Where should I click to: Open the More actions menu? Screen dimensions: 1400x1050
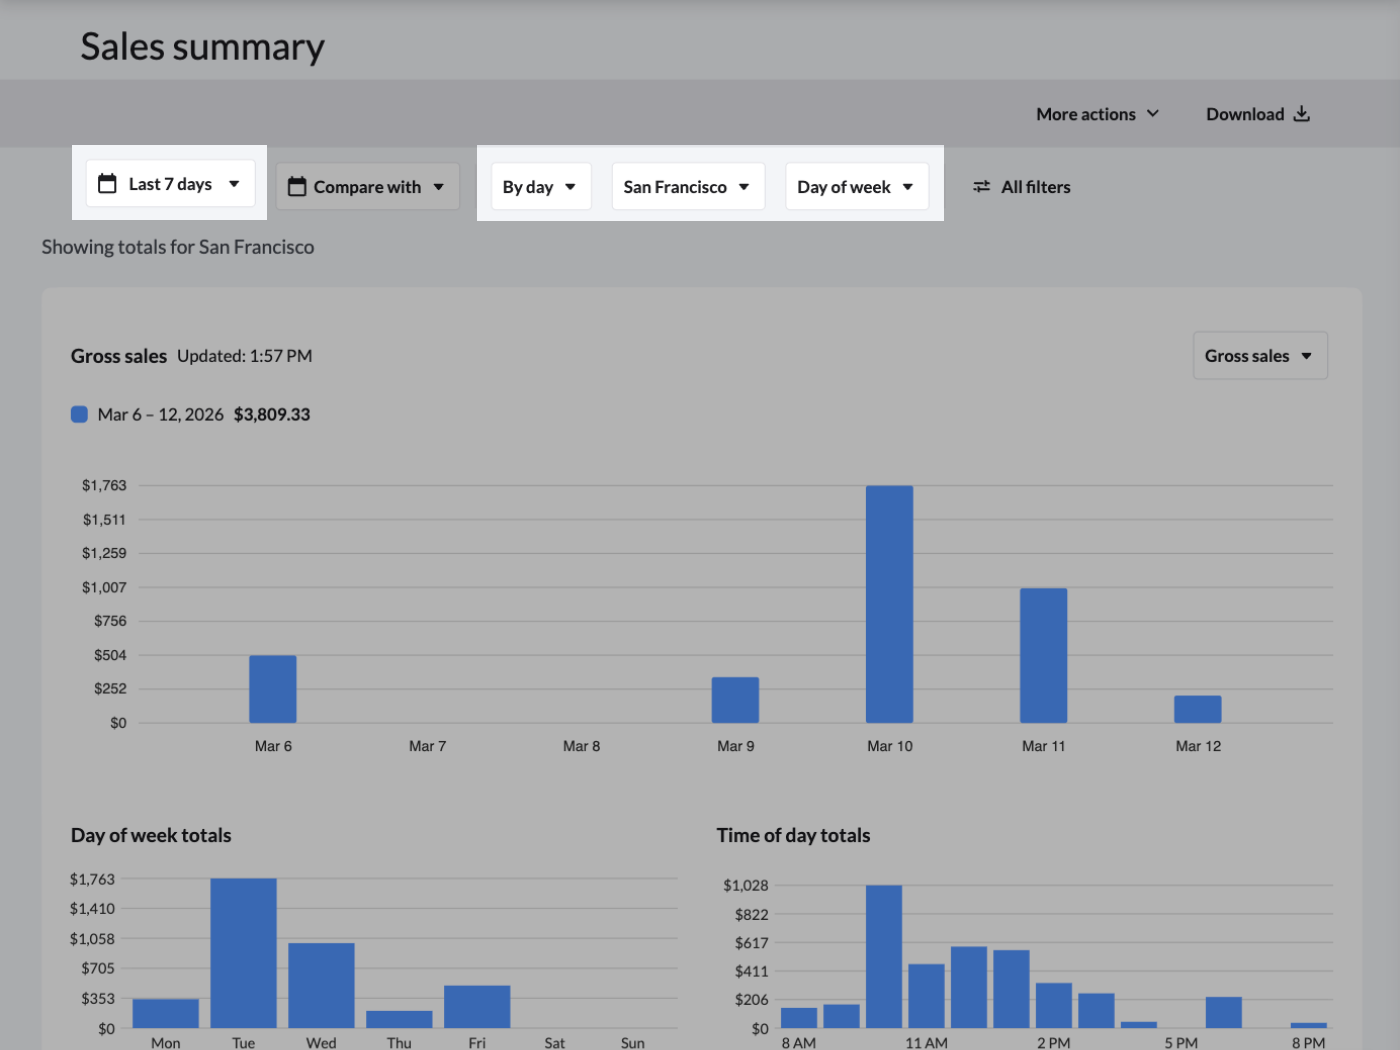(1097, 114)
